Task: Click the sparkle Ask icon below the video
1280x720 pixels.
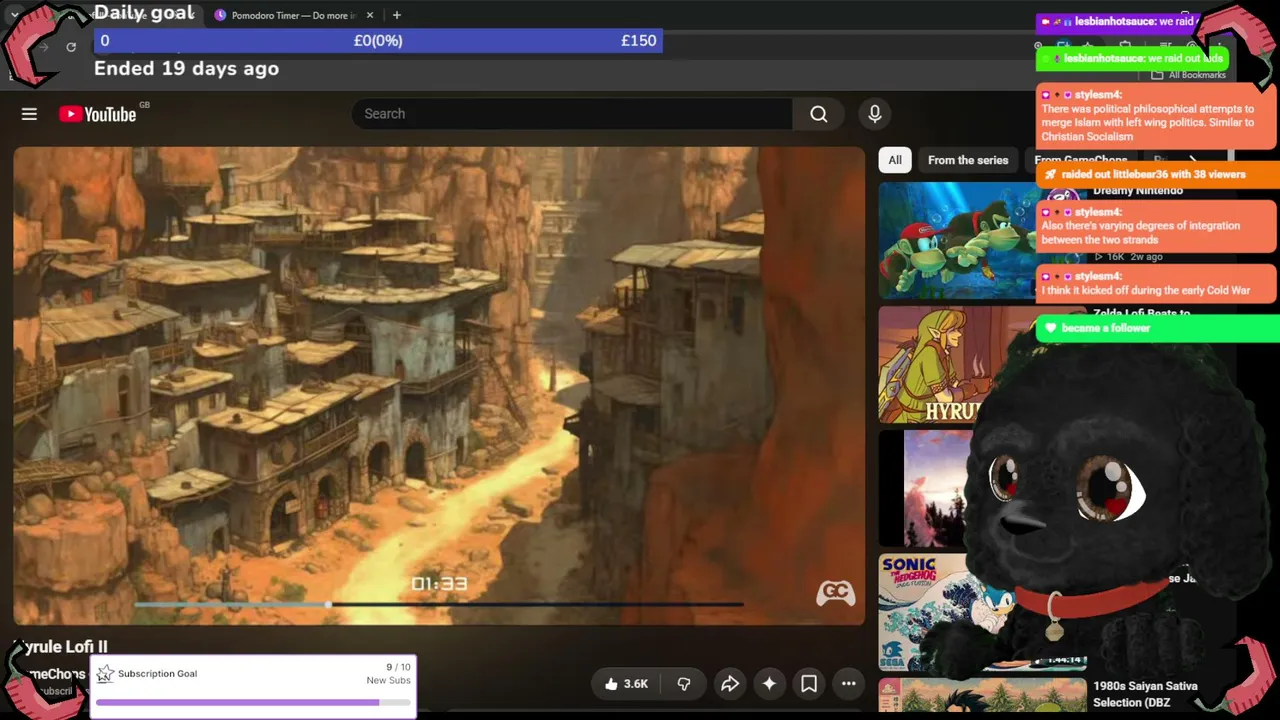Action: (x=769, y=684)
